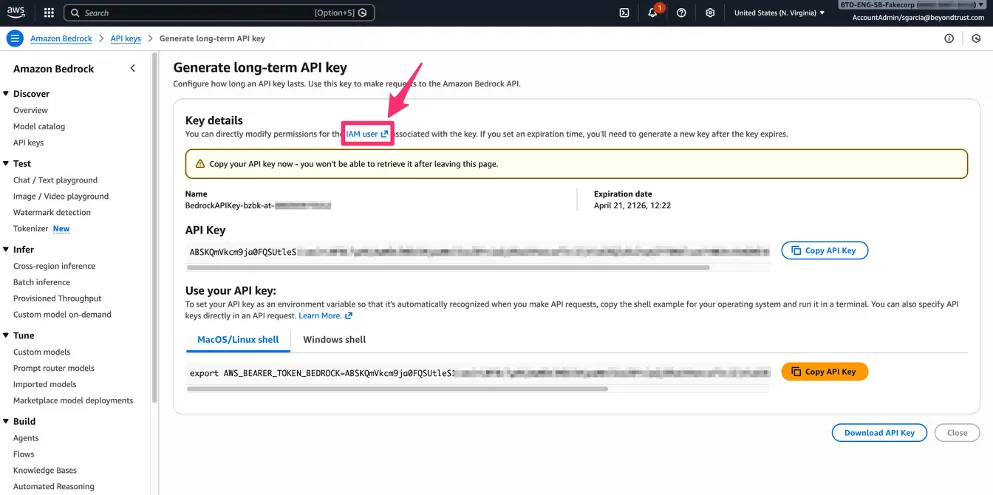Viewport: 993px width, 495px height.
Task: Click the Download API Key button
Action: [880, 433]
